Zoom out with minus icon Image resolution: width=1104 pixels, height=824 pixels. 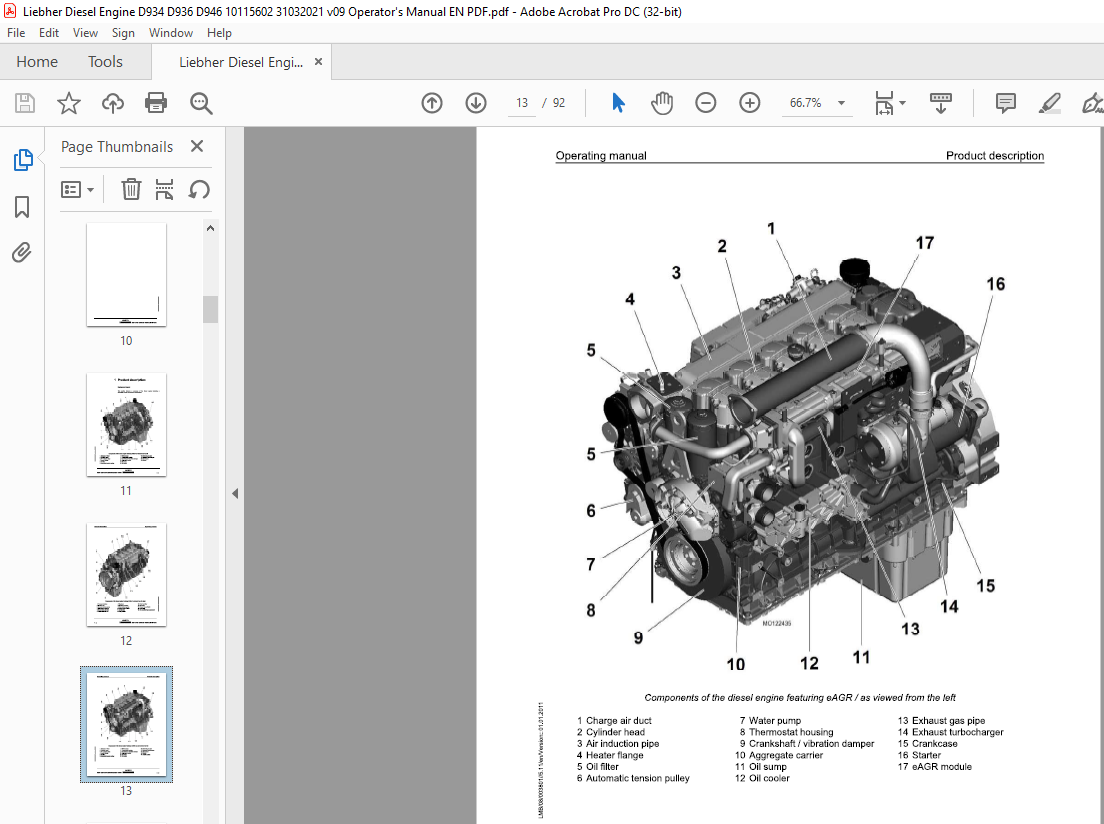click(705, 104)
